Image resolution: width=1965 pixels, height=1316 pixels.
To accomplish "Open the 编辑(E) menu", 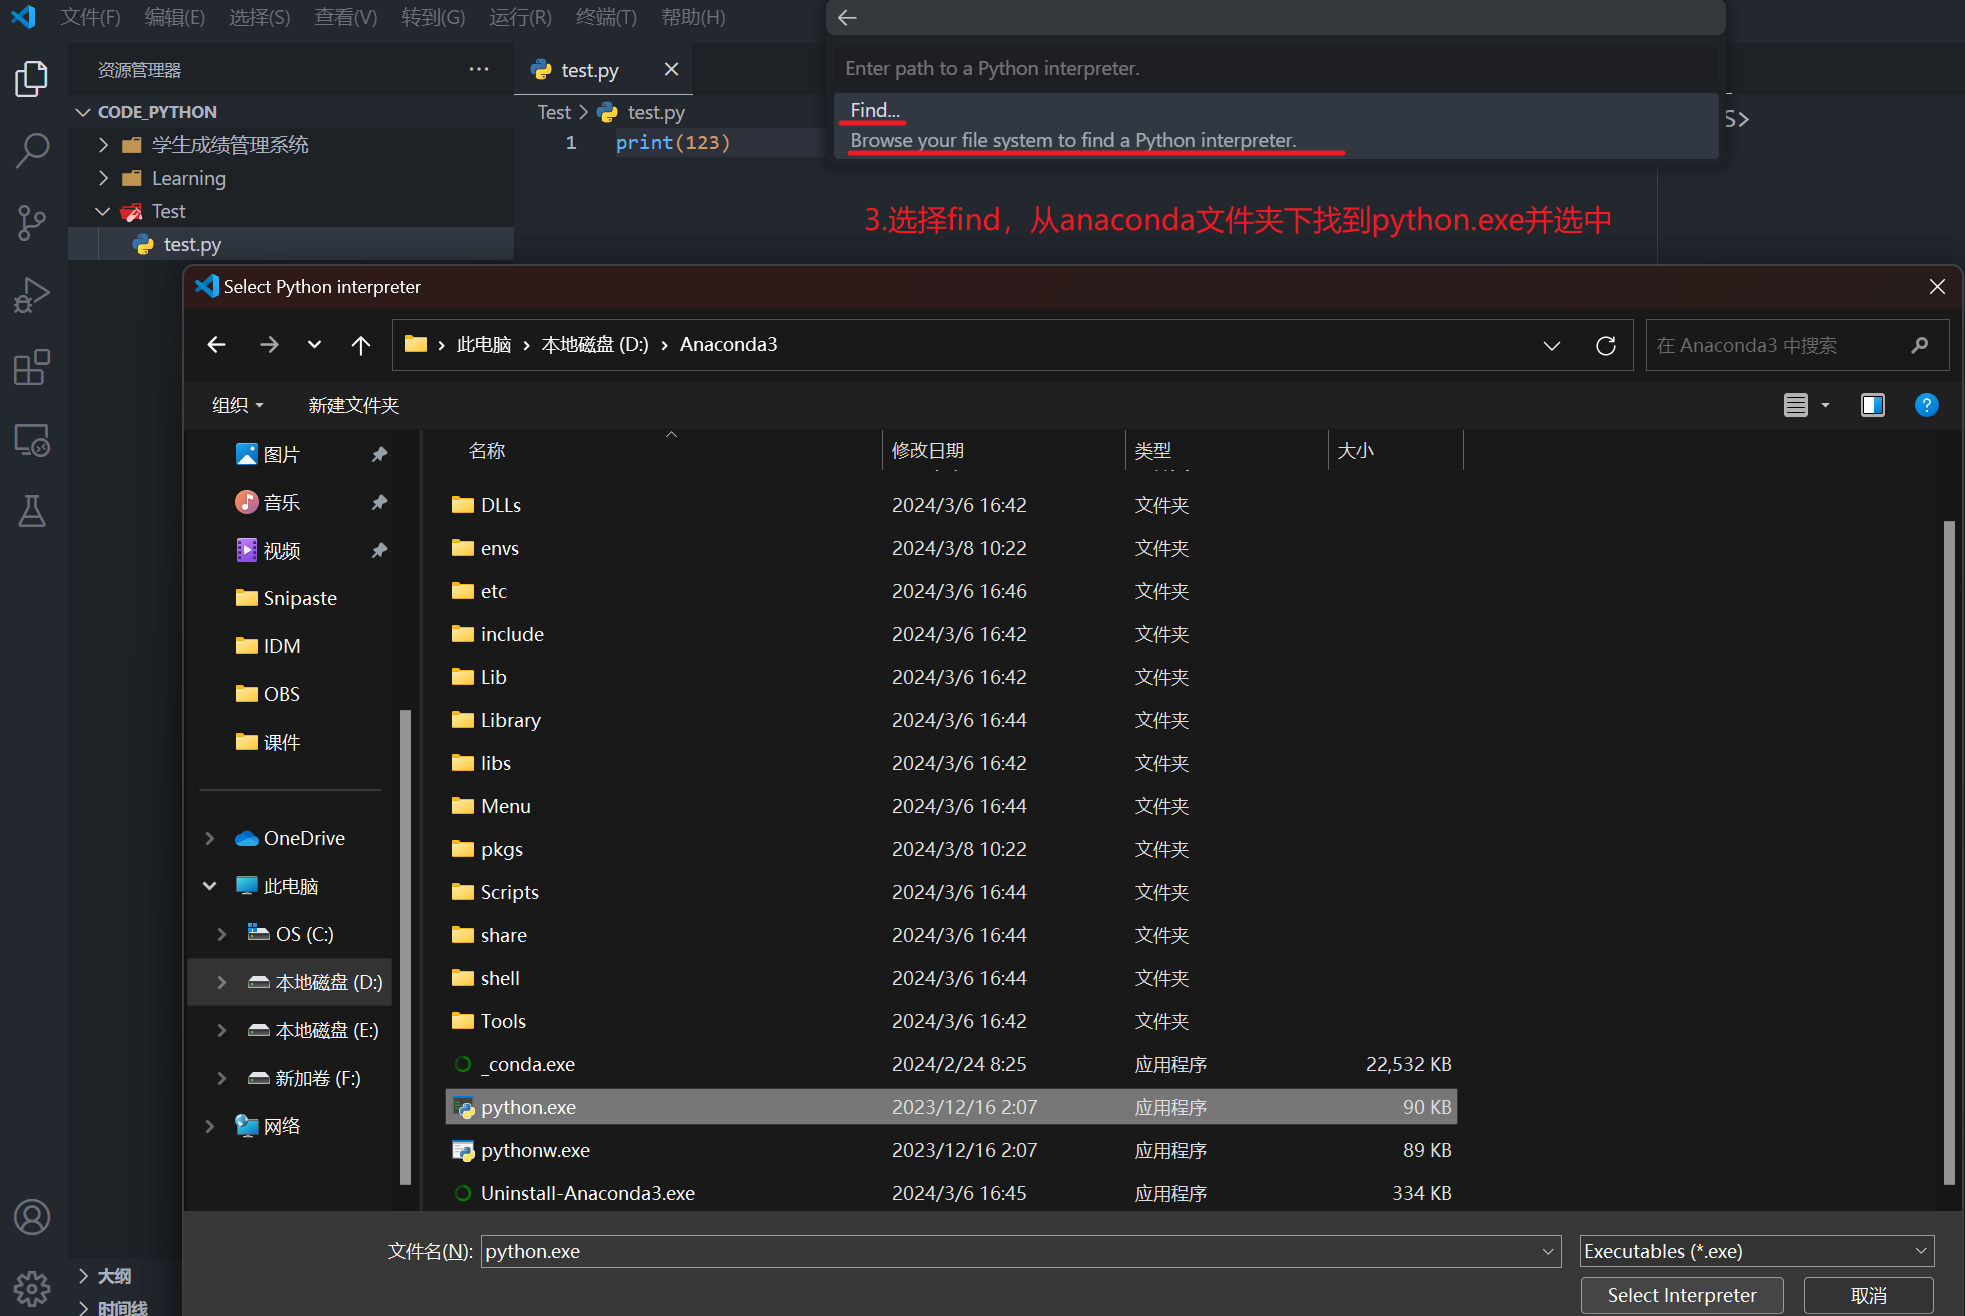I will 174,17.
